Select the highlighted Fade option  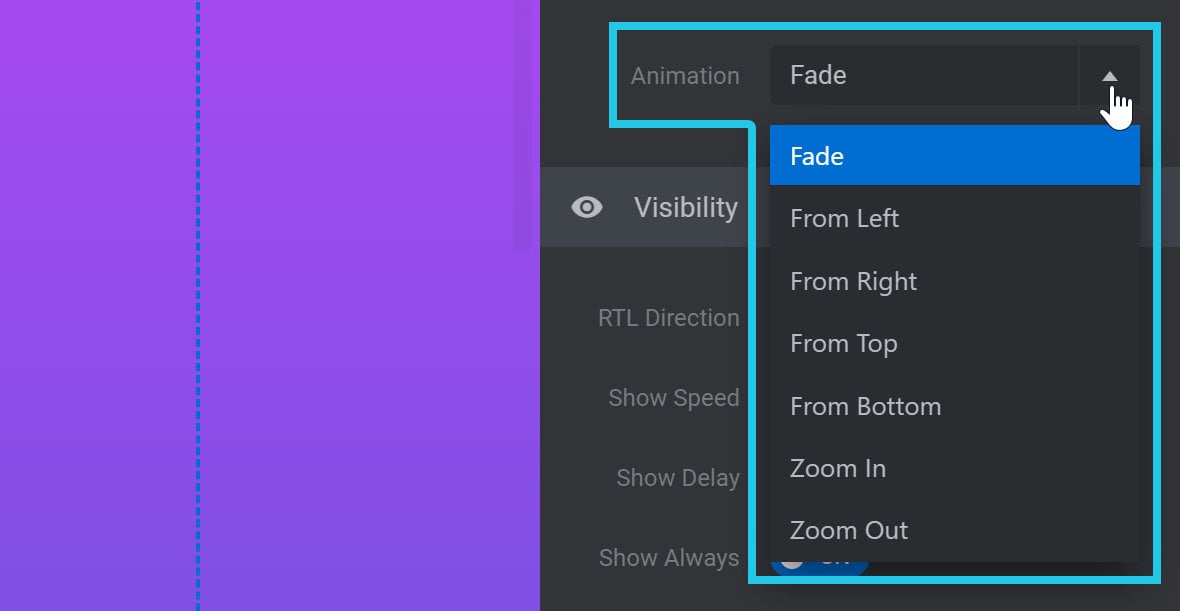(954, 156)
